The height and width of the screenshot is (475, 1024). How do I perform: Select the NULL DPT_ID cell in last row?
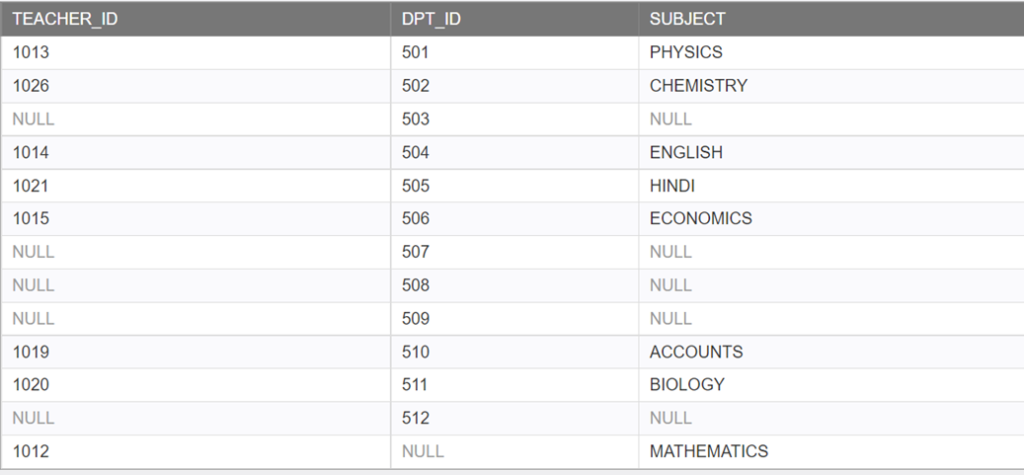pos(515,451)
